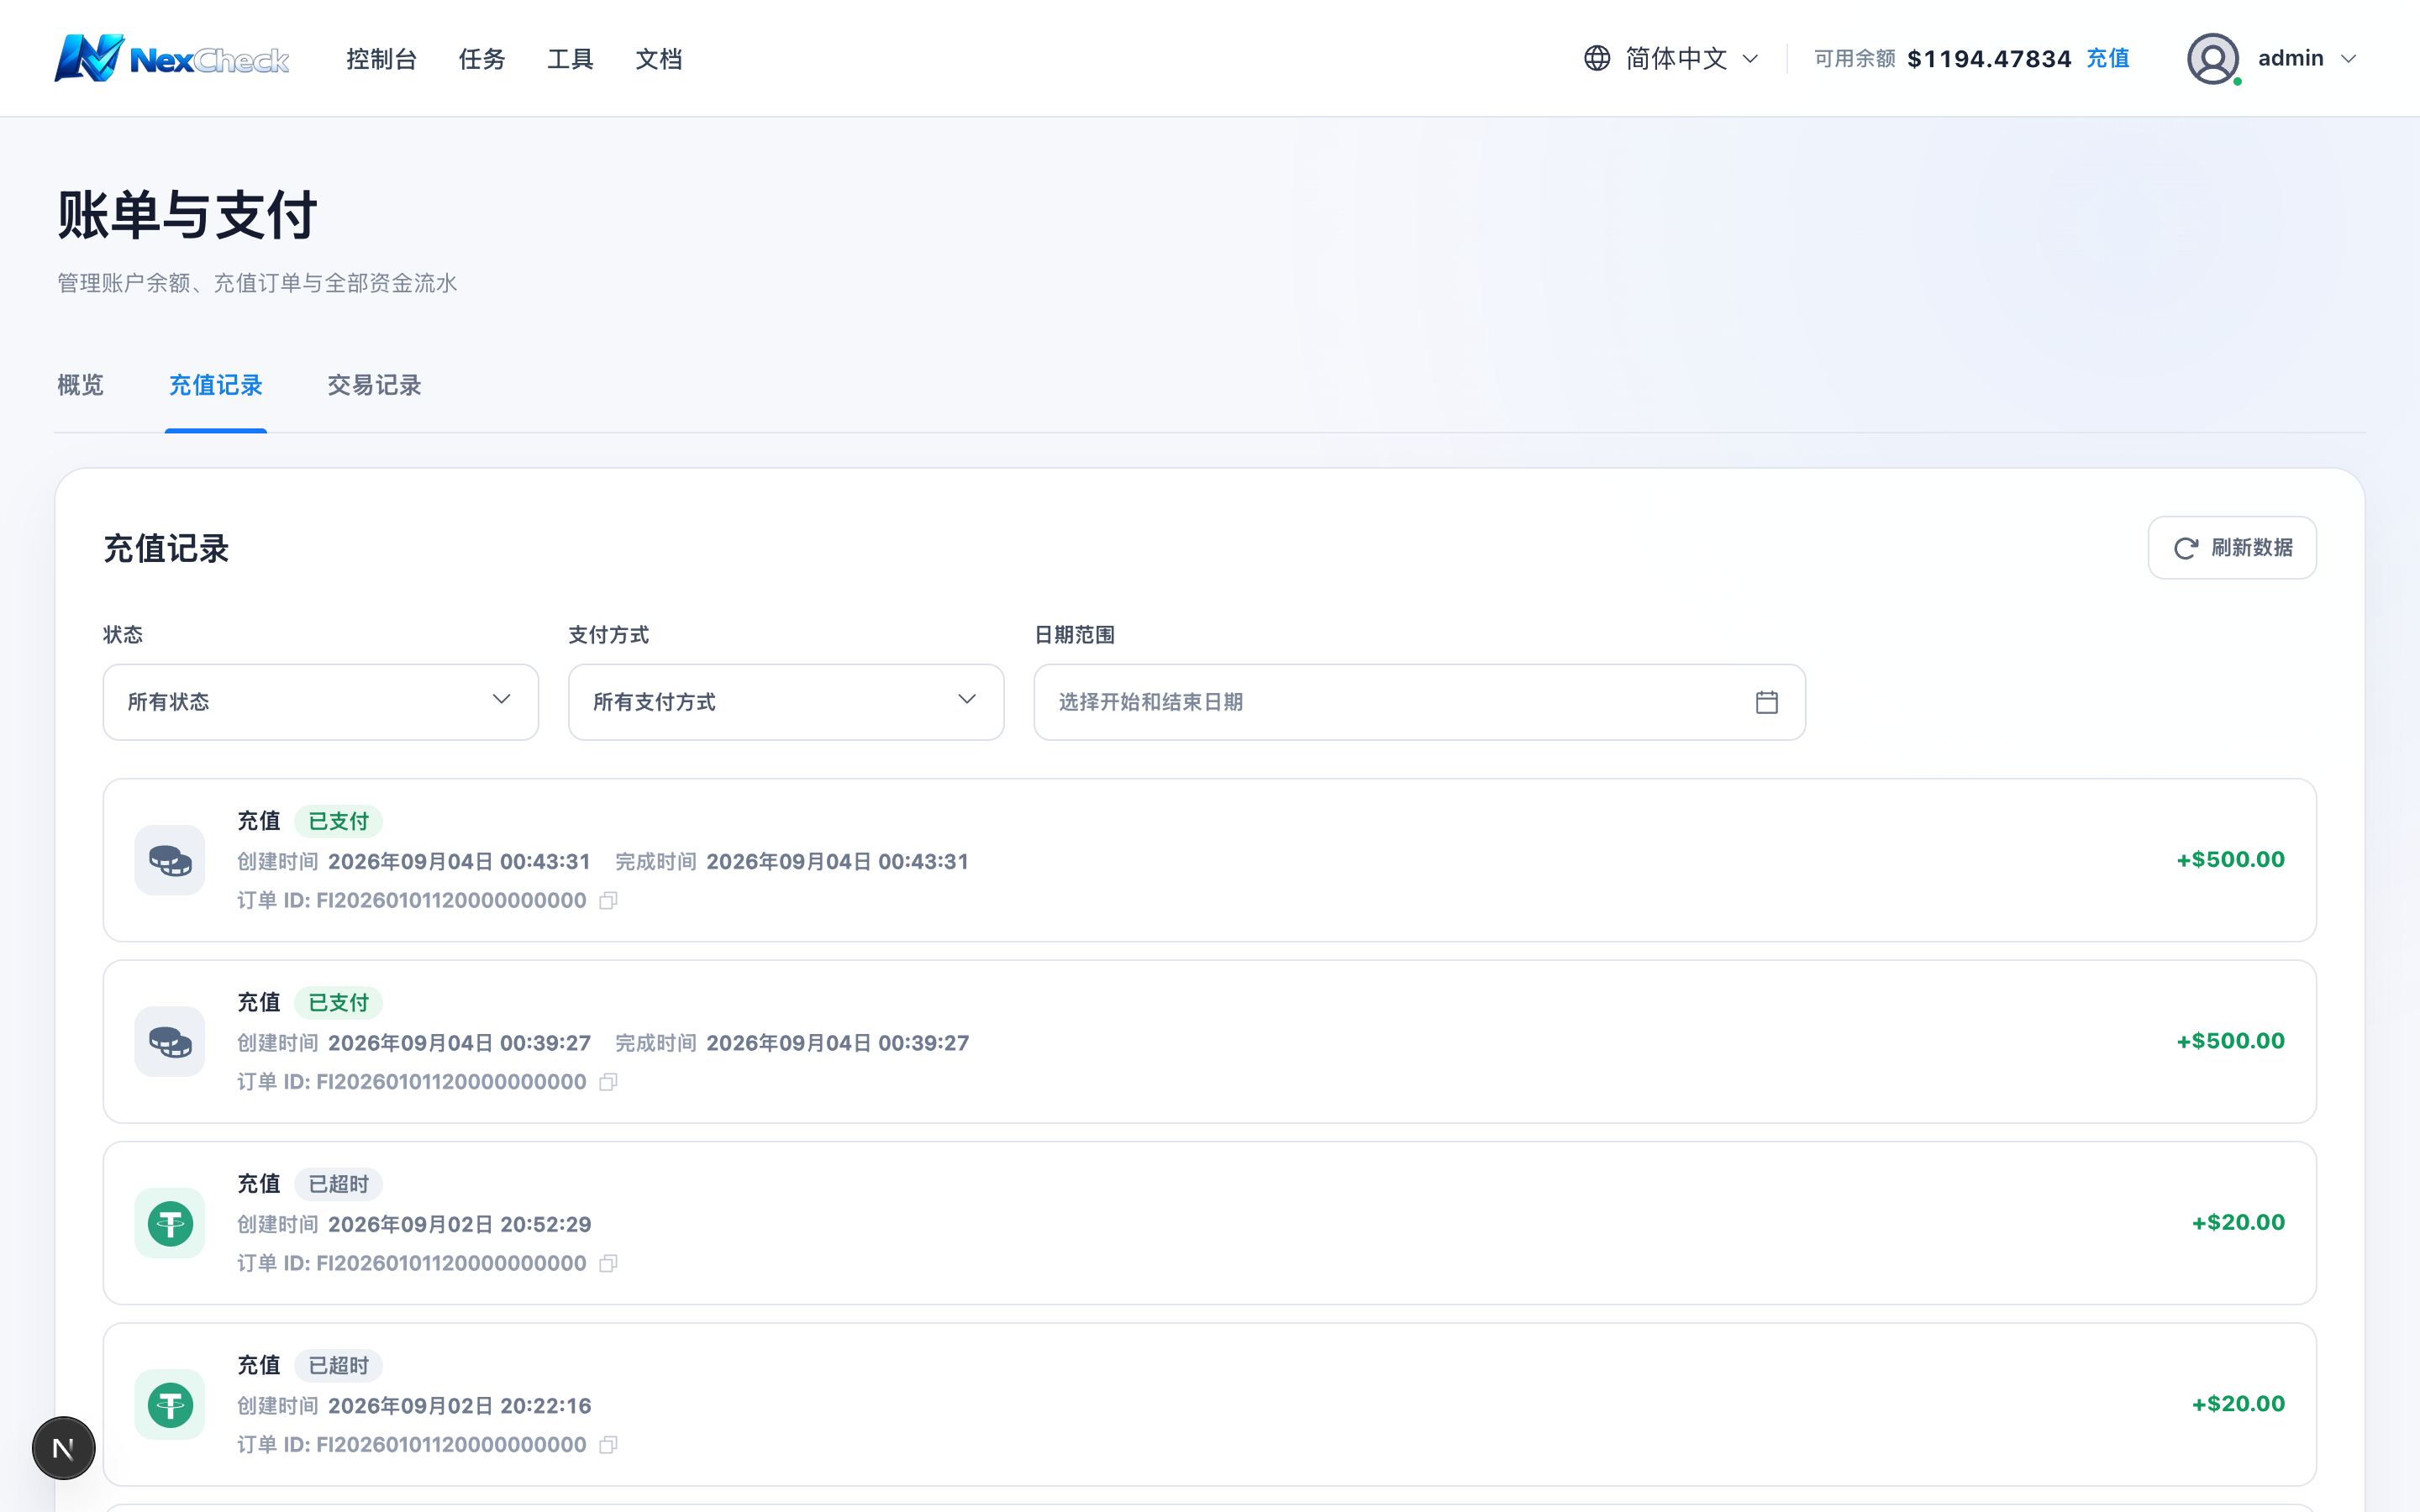Click +$500.00 amount of 00:39:27 recharge
Image resolution: width=2420 pixels, height=1512 pixels.
[x=2230, y=1041]
